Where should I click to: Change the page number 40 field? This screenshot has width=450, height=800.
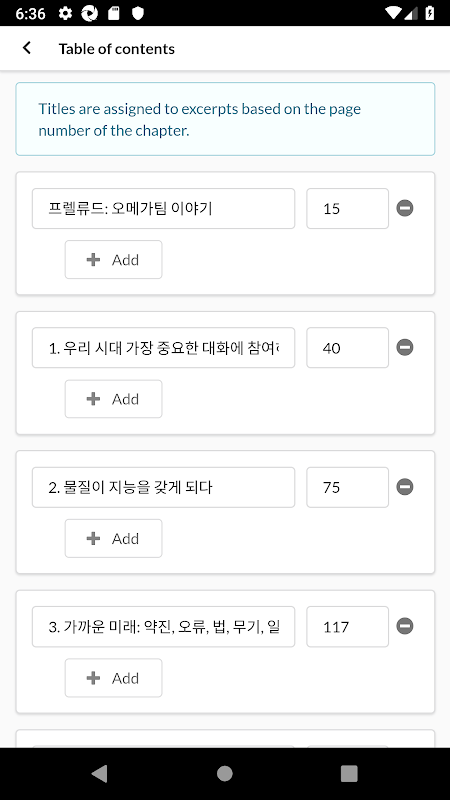click(x=347, y=348)
